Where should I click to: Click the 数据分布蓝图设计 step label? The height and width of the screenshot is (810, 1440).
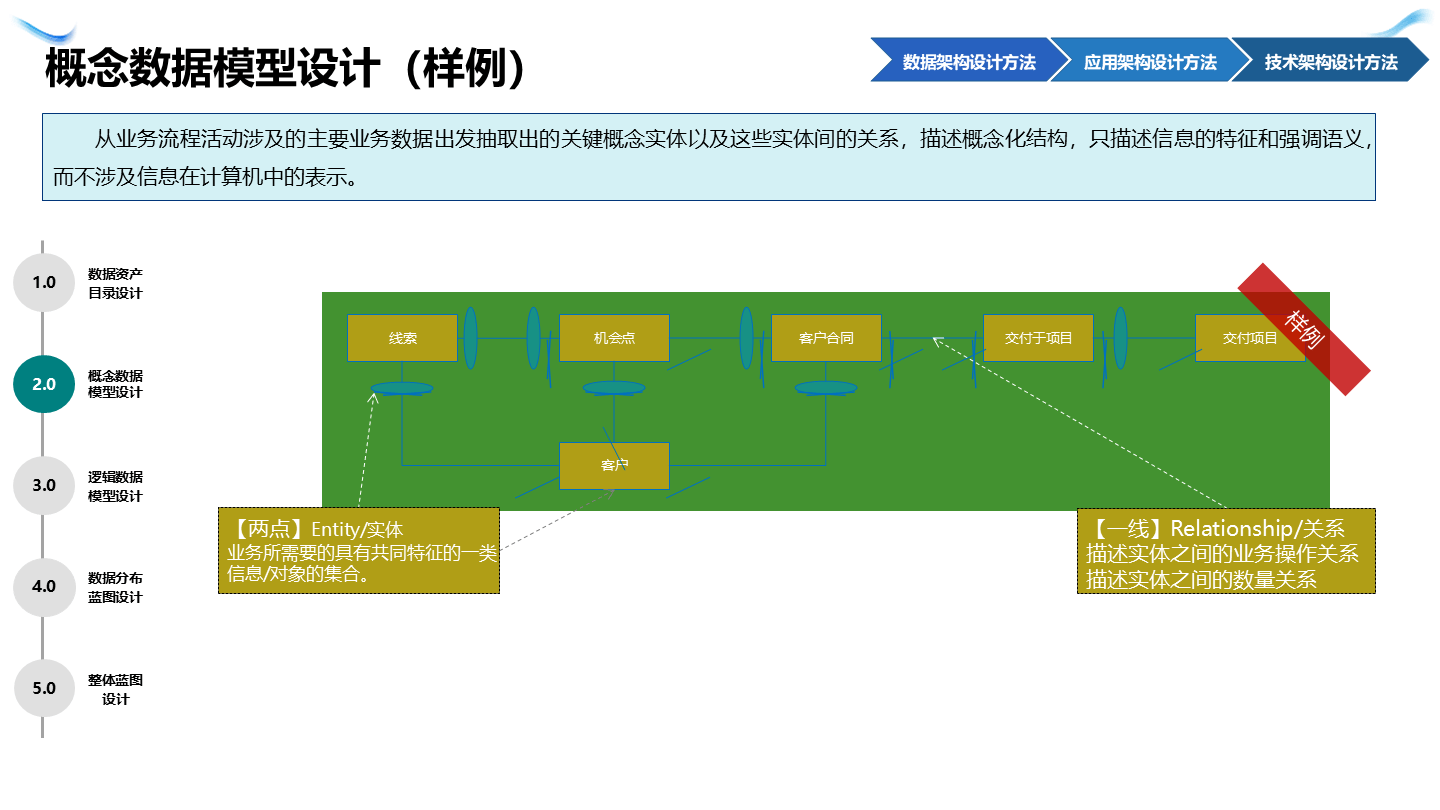[115, 587]
